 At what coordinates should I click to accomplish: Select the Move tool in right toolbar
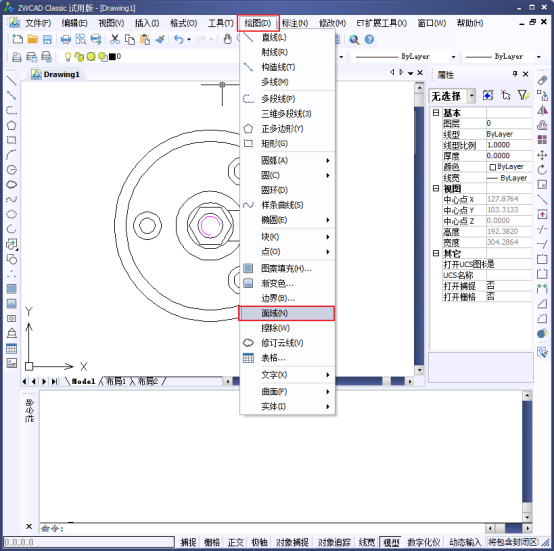click(x=542, y=155)
